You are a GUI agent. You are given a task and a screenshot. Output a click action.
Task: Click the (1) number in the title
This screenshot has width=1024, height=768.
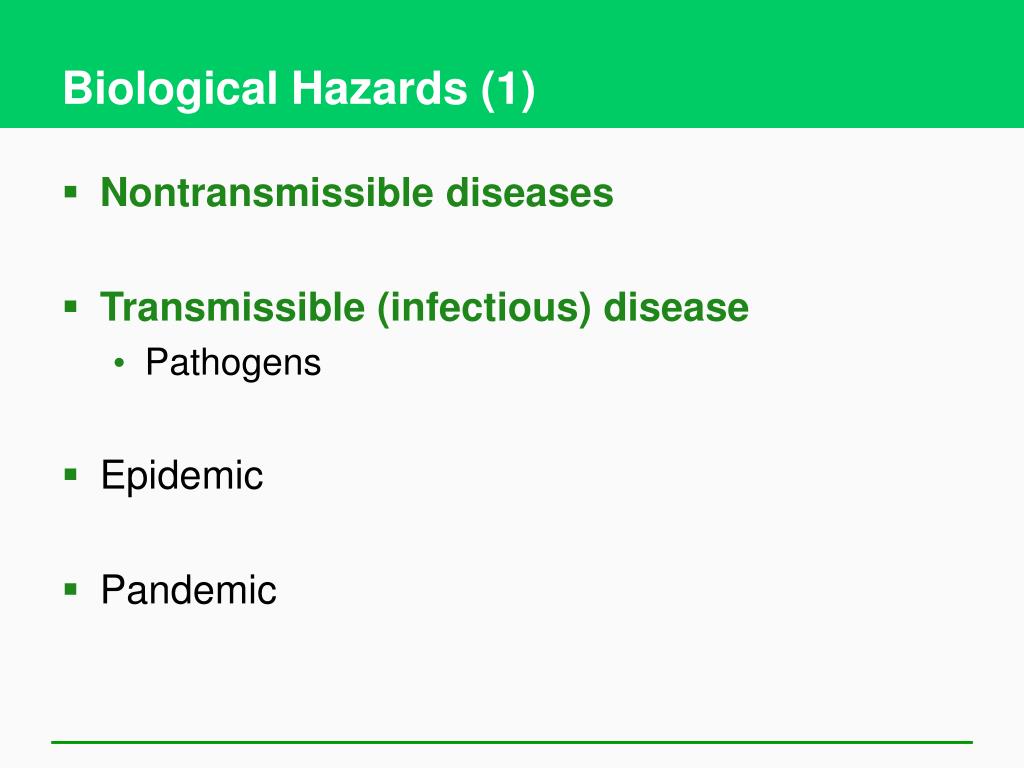point(508,89)
